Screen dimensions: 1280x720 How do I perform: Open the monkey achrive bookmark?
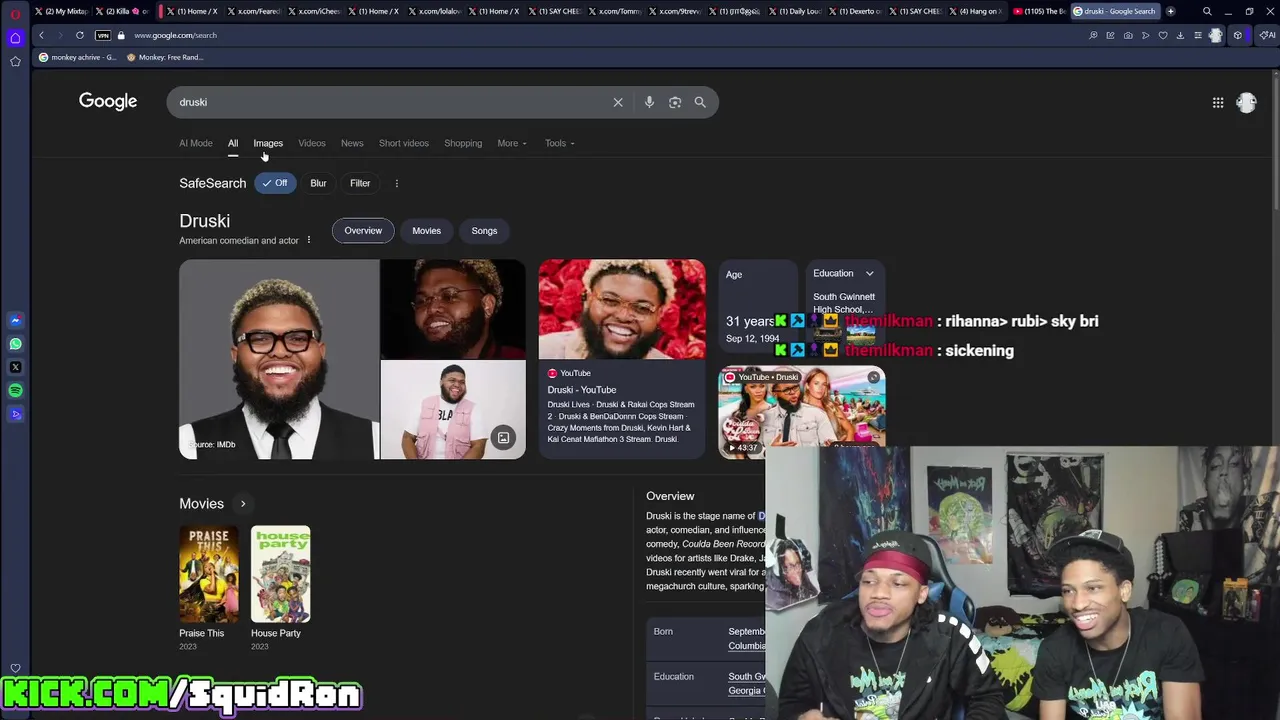point(77,57)
